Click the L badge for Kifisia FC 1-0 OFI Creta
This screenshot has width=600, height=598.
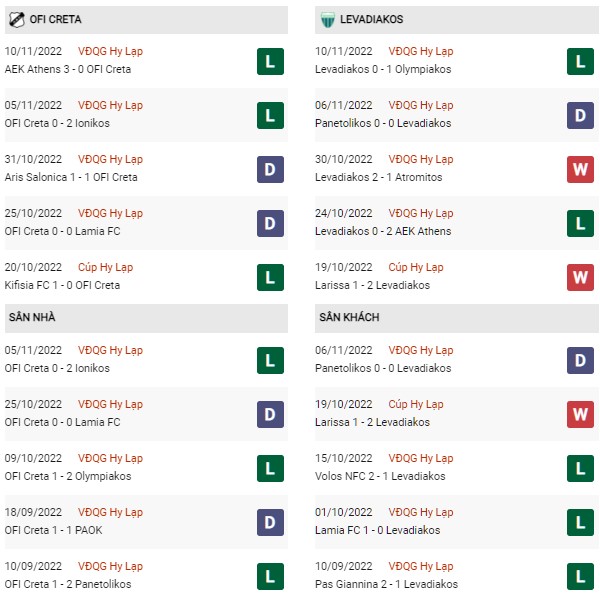coord(270,277)
